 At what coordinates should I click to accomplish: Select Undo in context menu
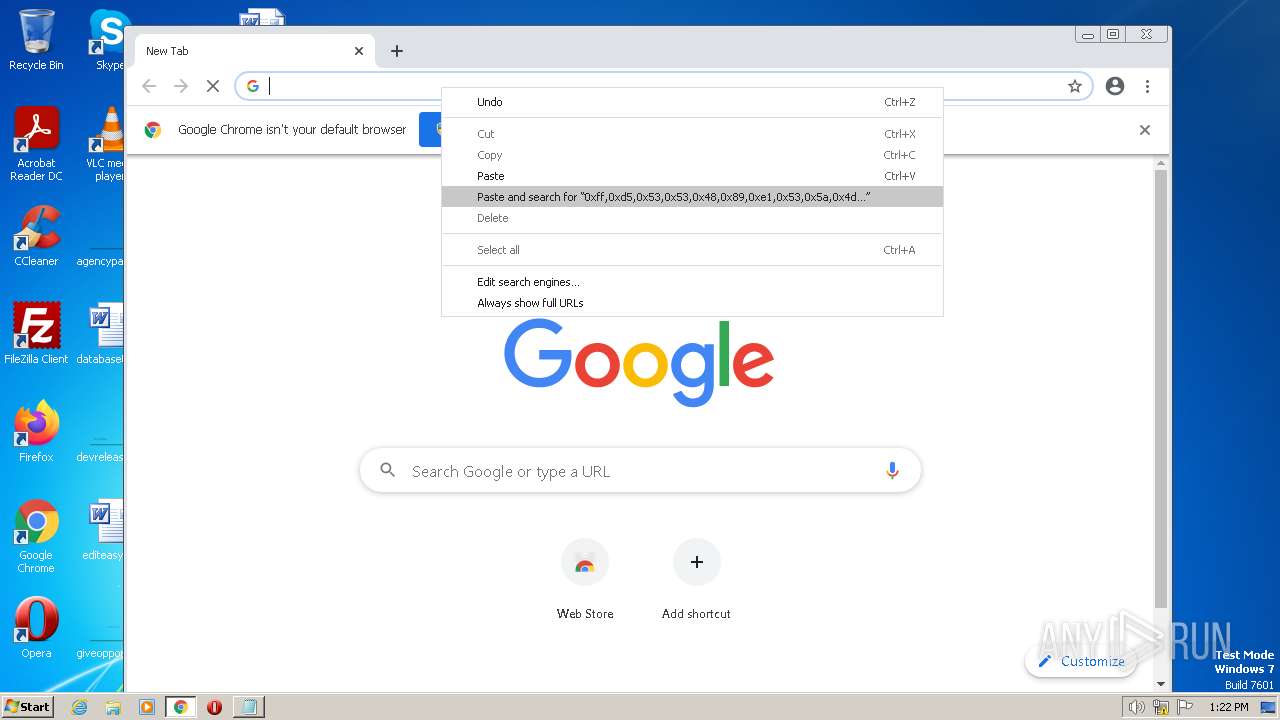click(692, 102)
